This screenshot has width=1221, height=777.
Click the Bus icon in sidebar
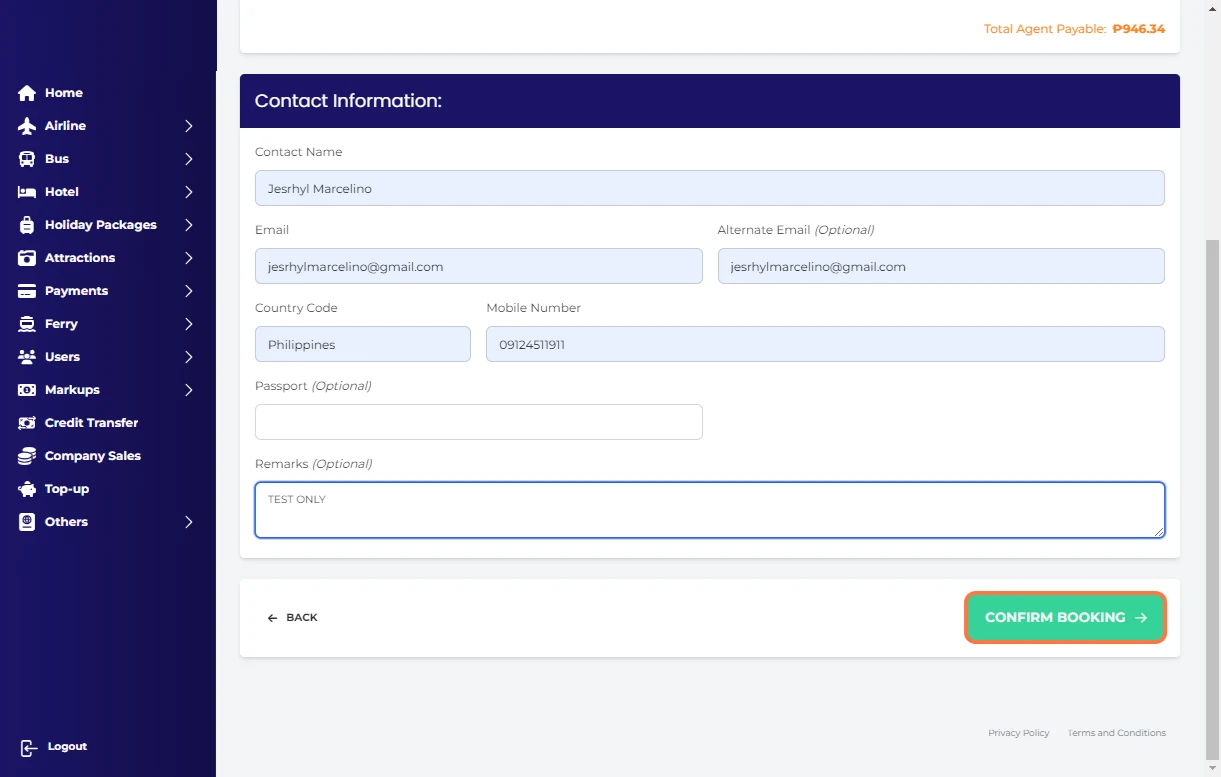pyautogui.click(x=27, y=159)
